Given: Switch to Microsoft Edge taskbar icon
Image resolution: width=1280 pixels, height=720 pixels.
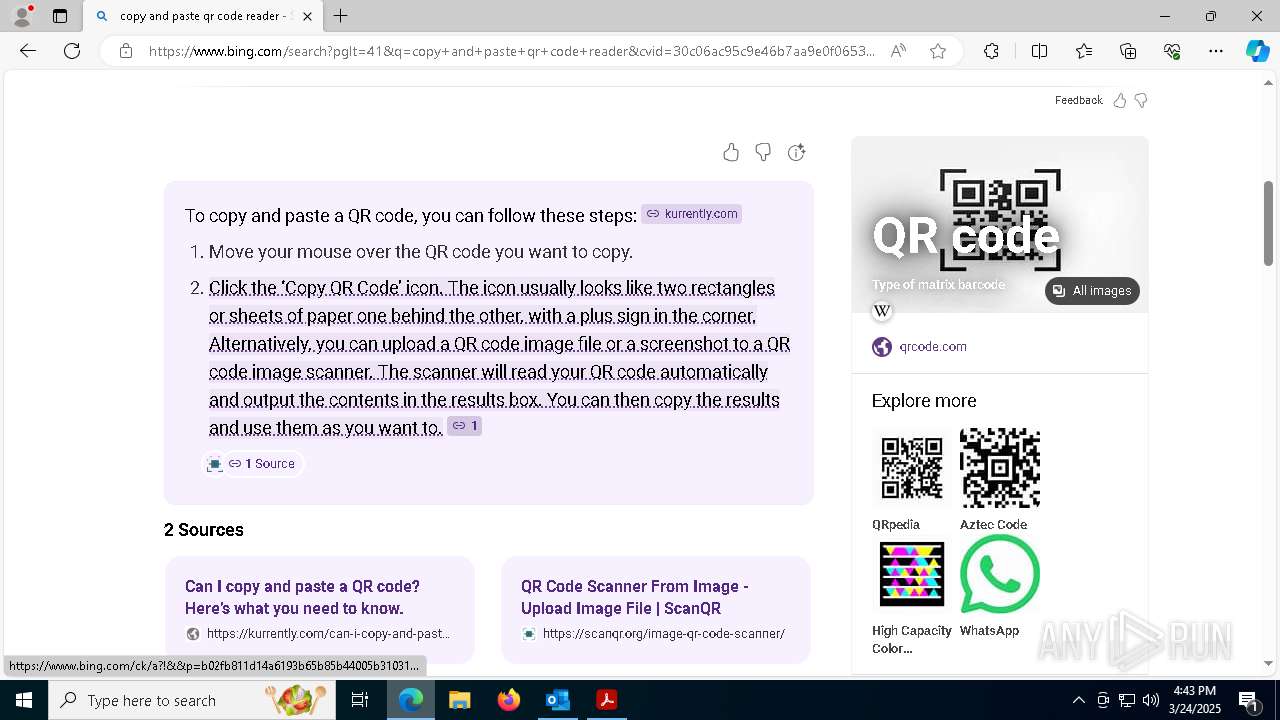Looking at the screenshot, I should [x=411, y=700].
